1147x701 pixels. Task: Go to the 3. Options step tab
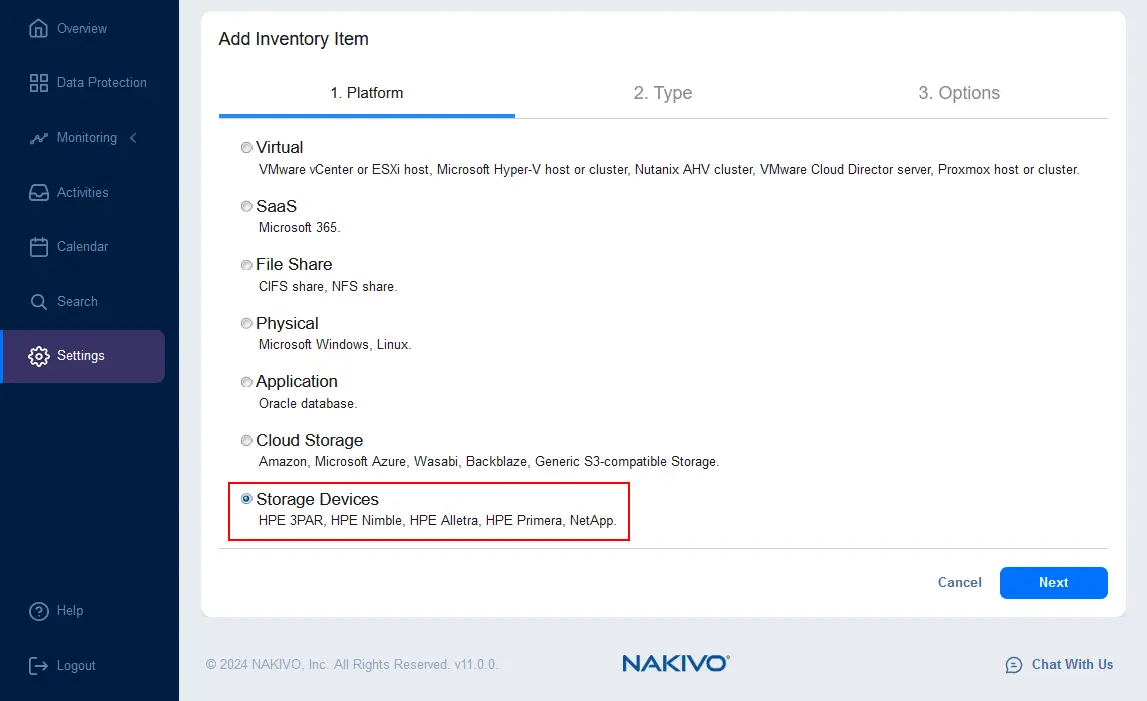(959, 93)
